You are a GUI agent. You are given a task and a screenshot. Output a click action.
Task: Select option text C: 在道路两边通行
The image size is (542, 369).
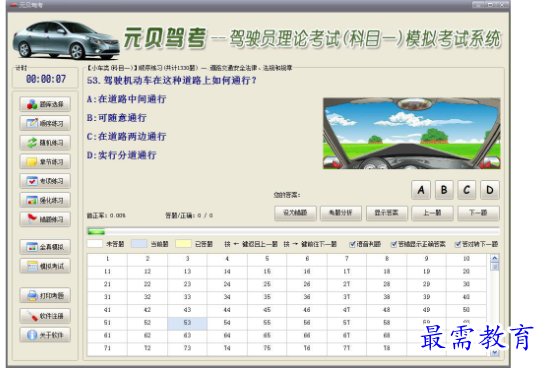click(x=127, y=136)
